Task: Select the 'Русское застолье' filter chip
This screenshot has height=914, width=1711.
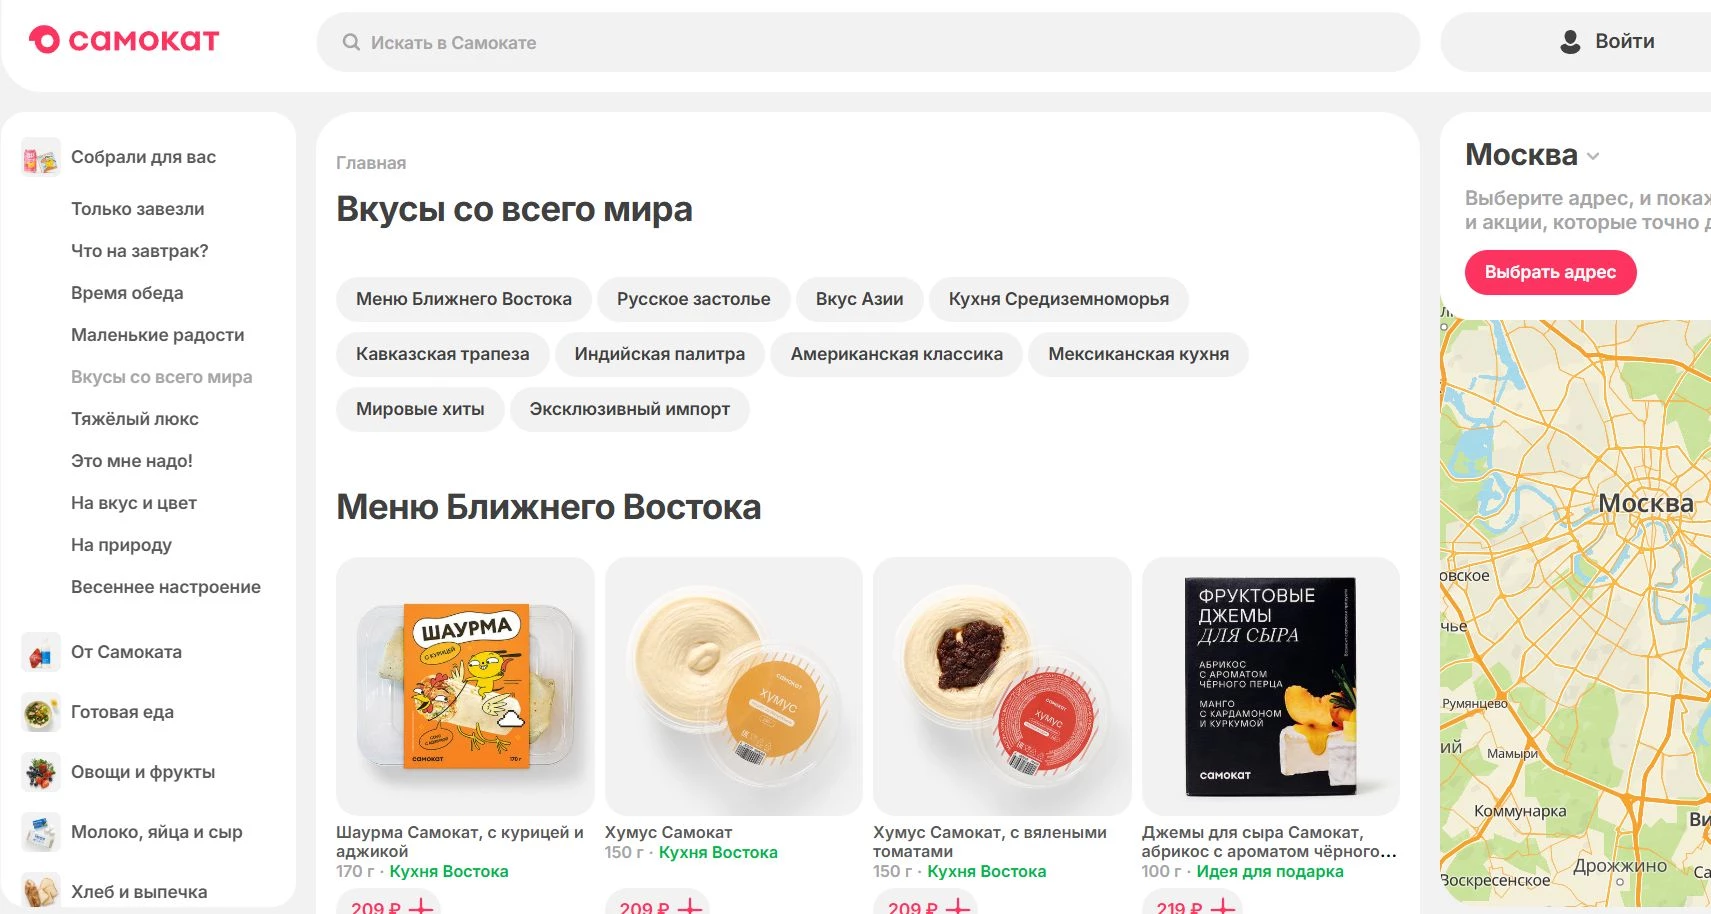Action: 693,299
